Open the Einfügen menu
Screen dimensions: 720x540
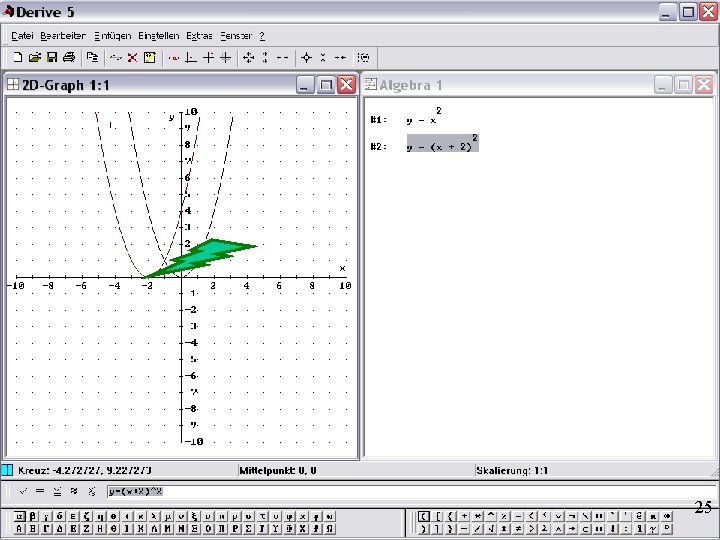point(112,35)
